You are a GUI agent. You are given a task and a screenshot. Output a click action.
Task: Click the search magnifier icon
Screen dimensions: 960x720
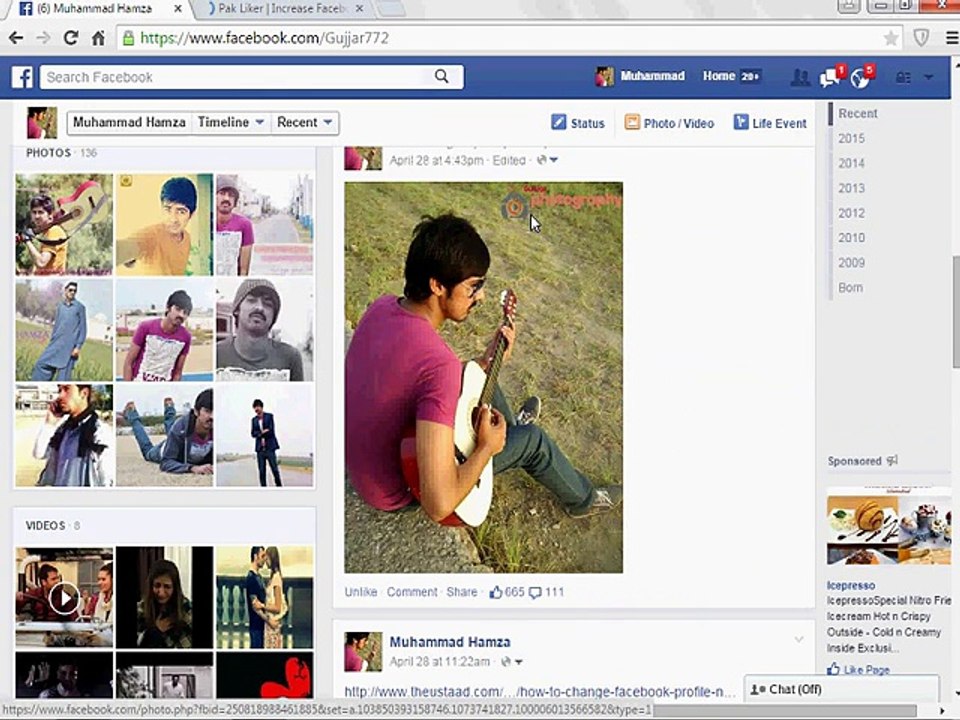(x=441, y=77)
